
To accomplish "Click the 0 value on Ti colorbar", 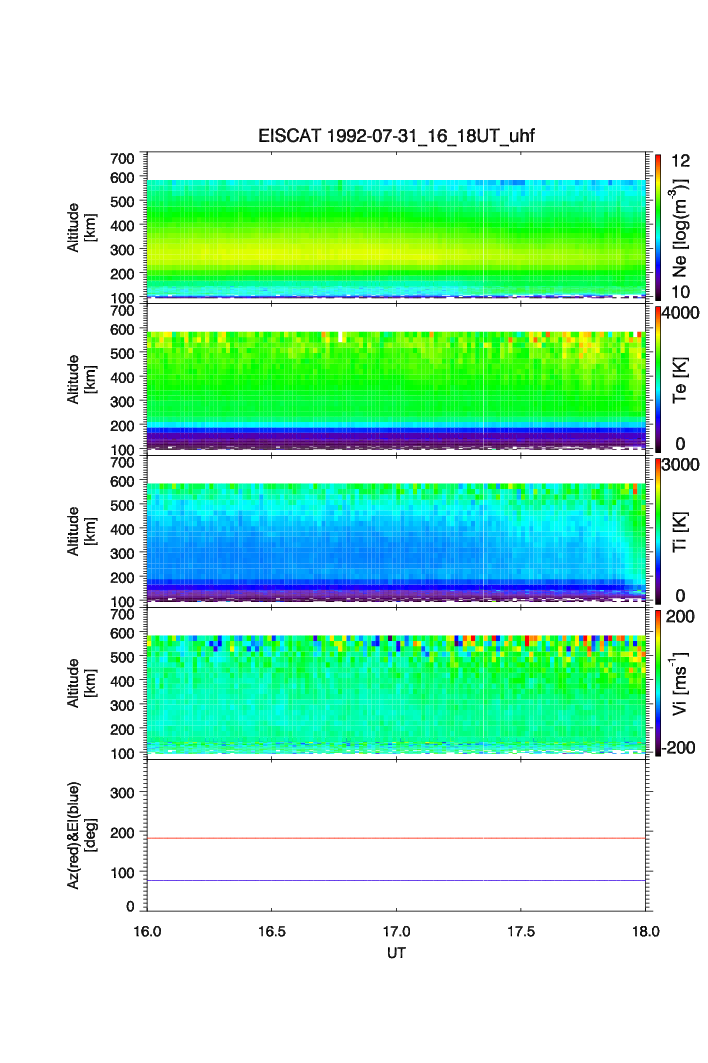I will coord(680,596).
